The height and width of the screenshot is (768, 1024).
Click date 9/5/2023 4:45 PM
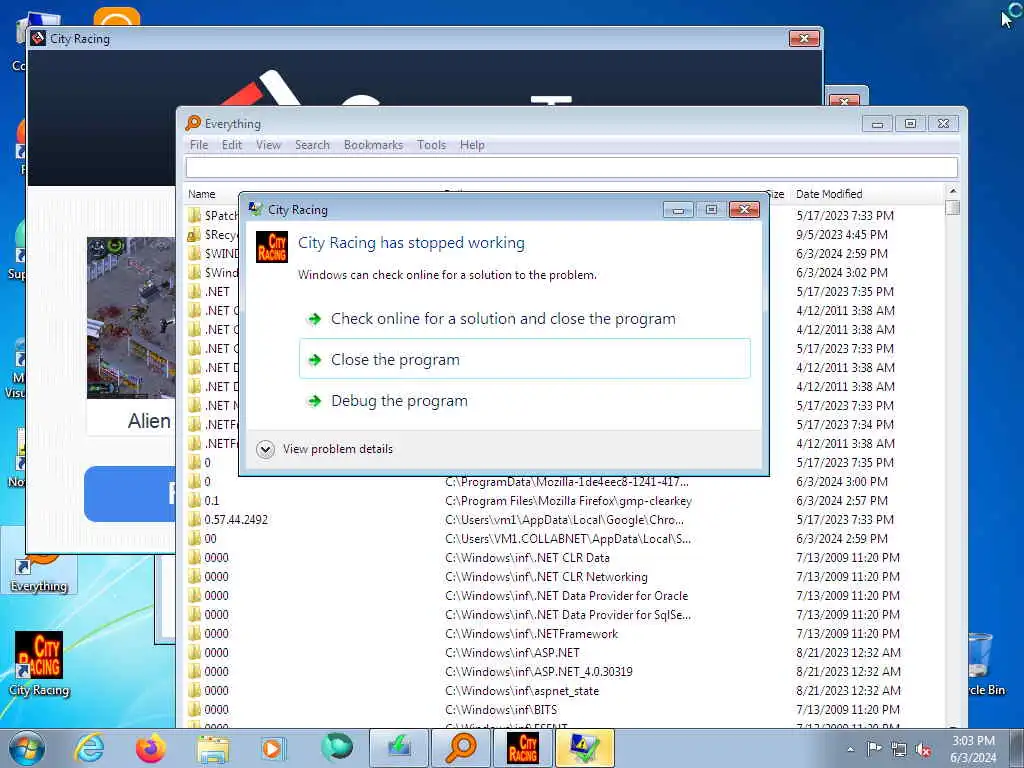(842, 234)
